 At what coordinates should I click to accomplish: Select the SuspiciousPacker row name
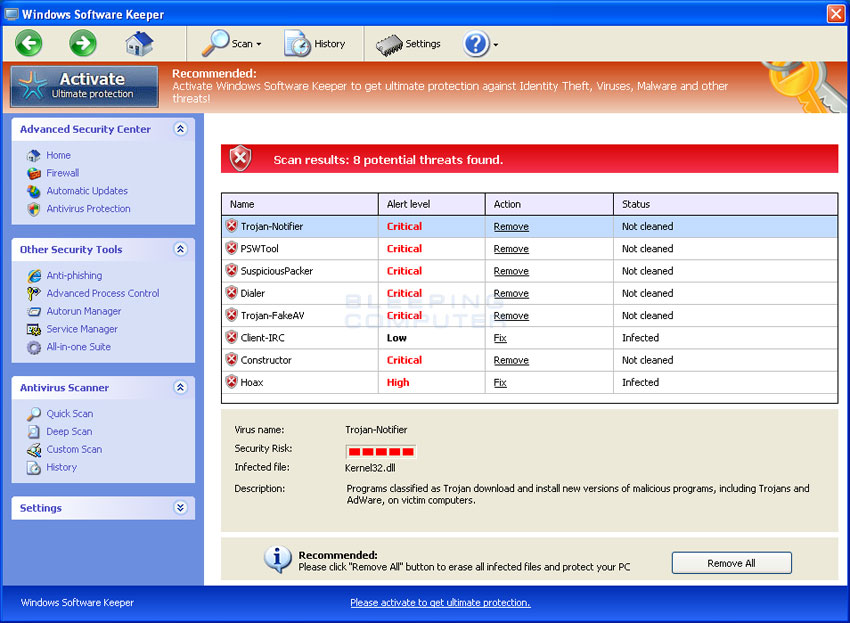click(x=276, y=271)
